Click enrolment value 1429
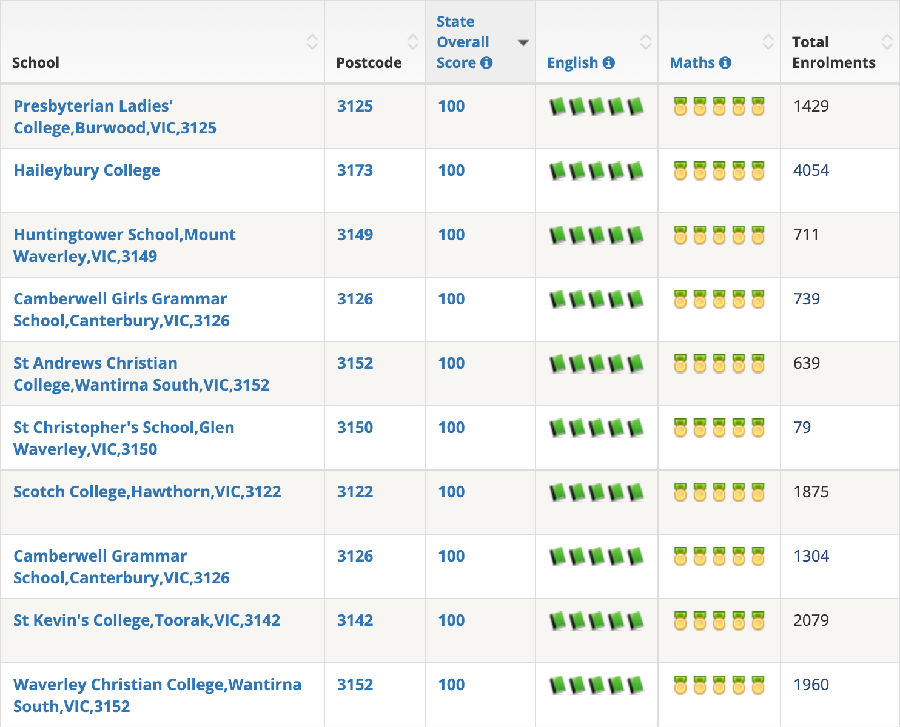Viewport: 900px width, 727px height. click(x=810, y=106)
